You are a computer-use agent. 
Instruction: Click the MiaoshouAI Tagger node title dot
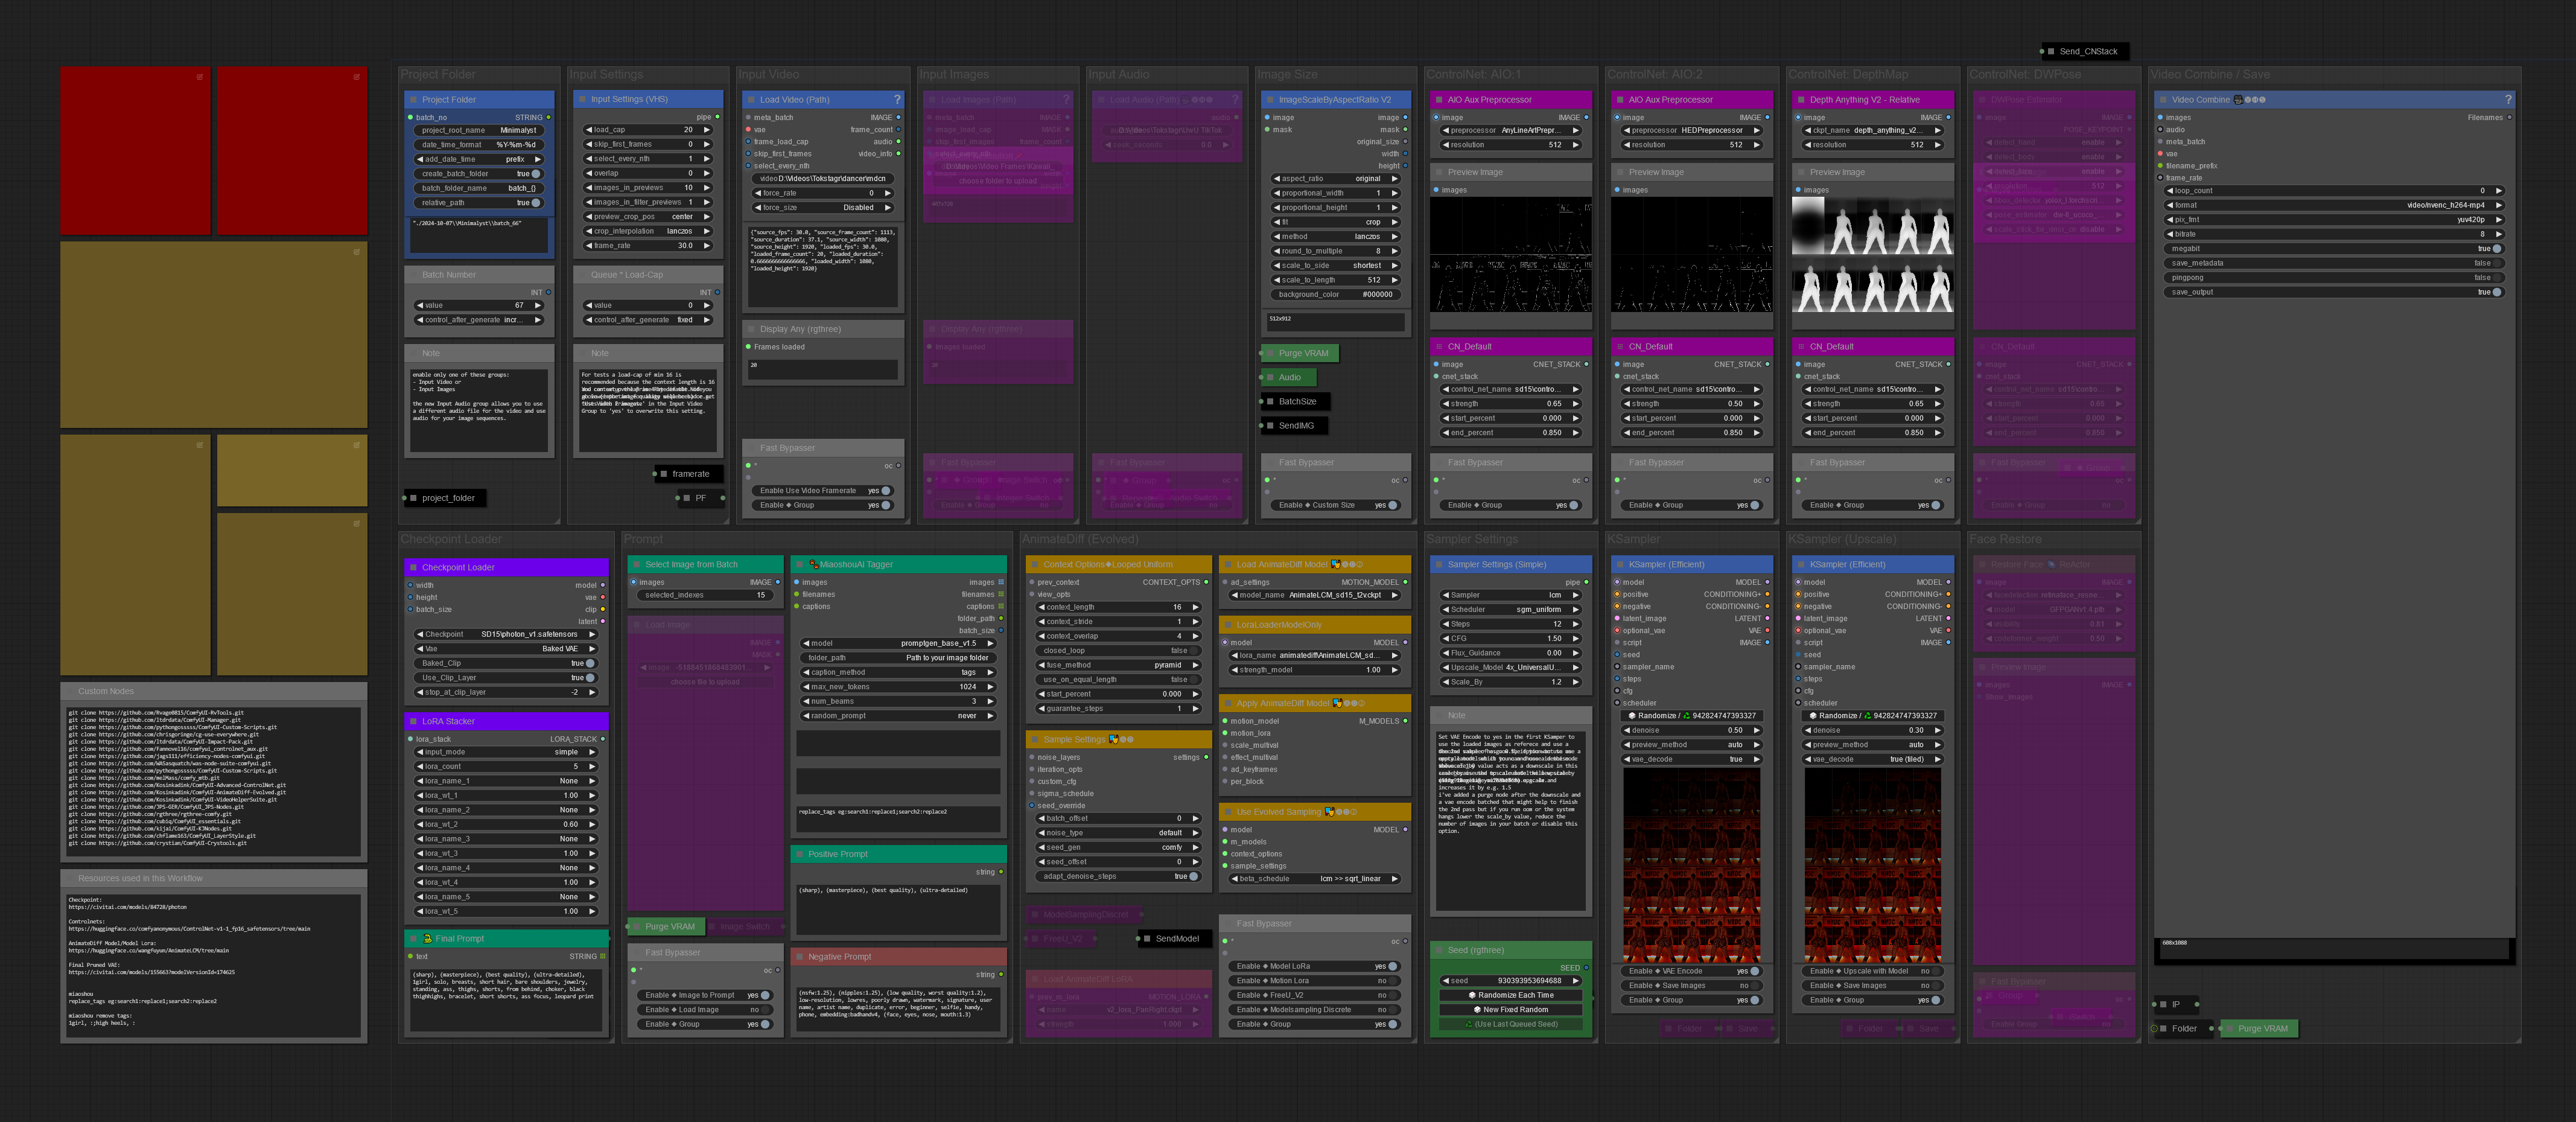coord(799,564)
